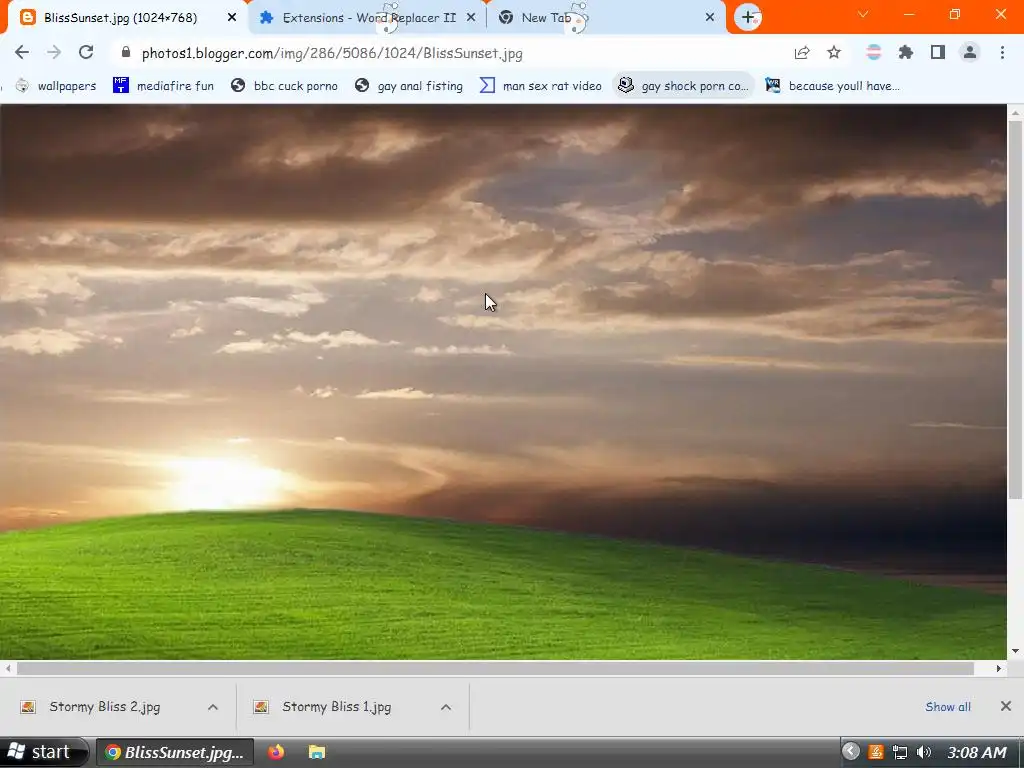Go back to the previous page
Screen dimensions: 1024x768
tap(22, 53)
